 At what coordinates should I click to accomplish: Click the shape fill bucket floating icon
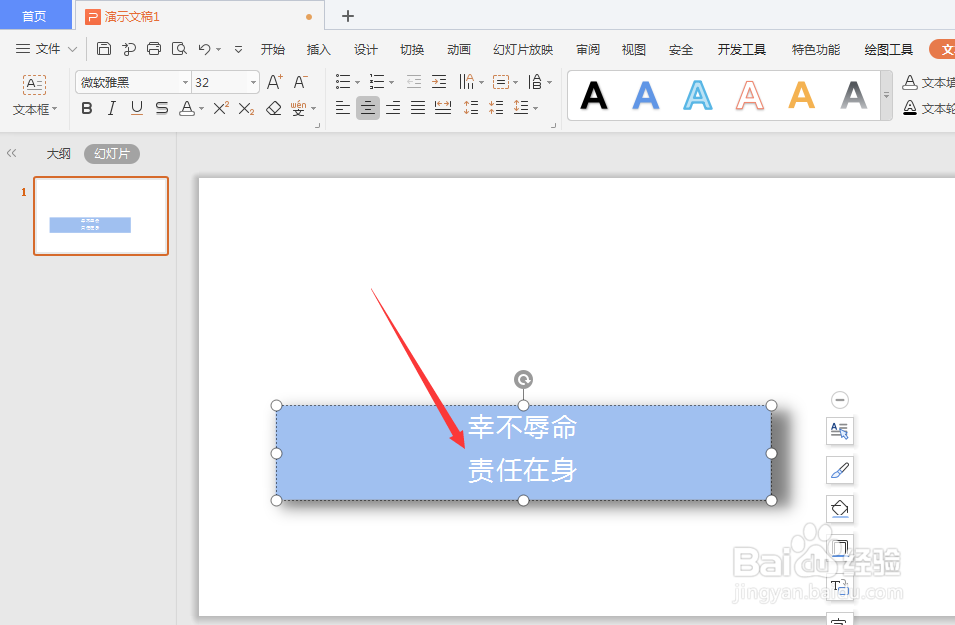[840, 509]
